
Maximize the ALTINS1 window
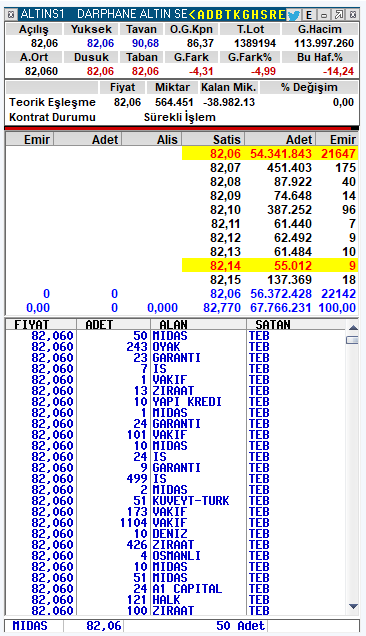click(338, 15)
